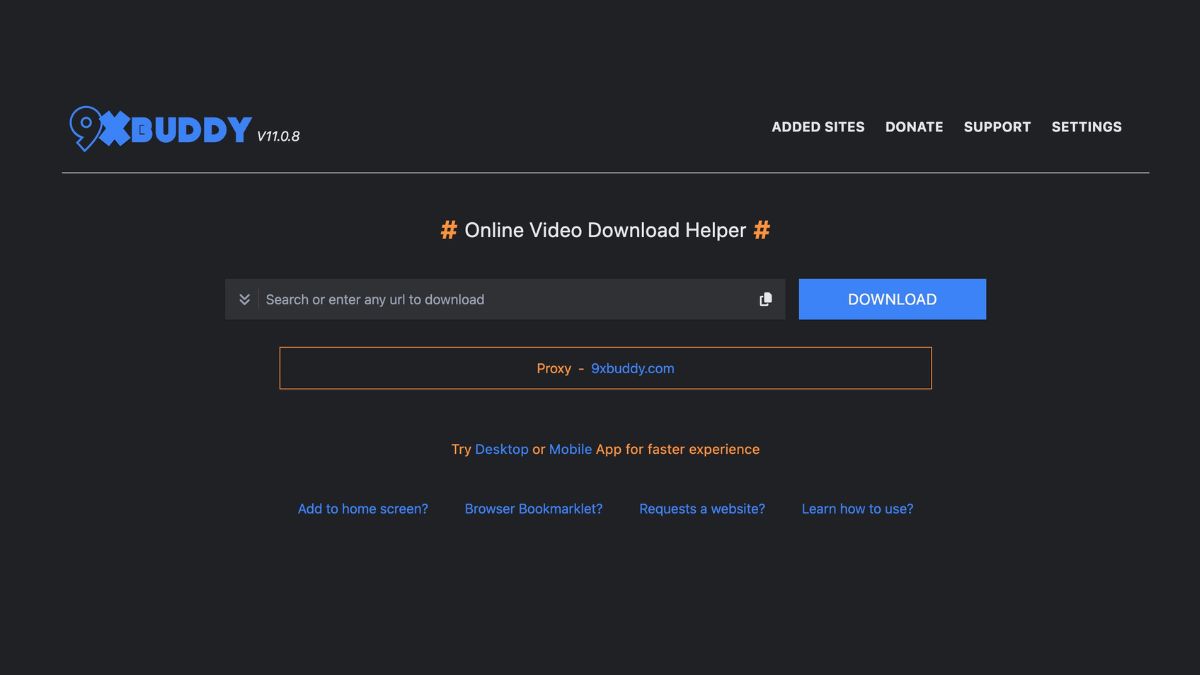Click the orange hash icon right of heading
Image resolution: width=1200 pixels, height=675 pixels.
(761, 230)
